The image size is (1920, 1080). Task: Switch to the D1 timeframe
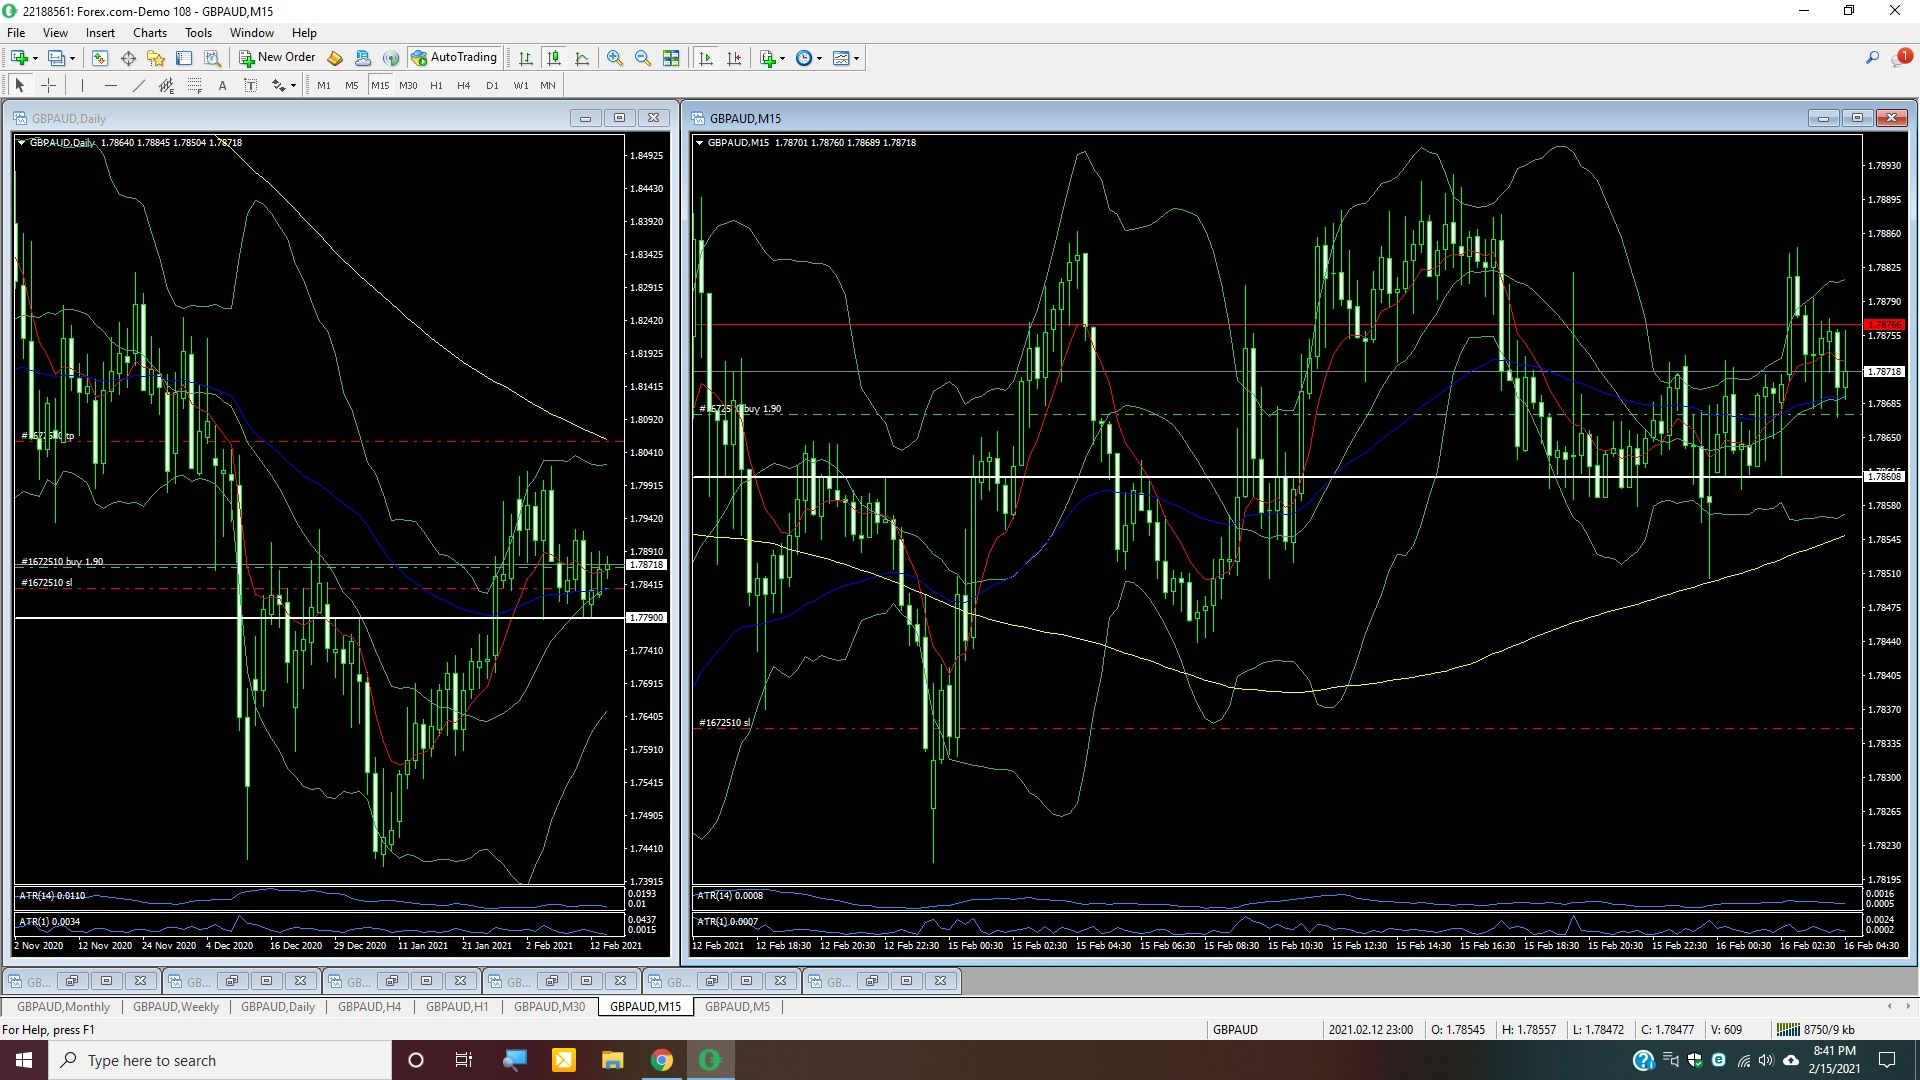coord(492,85)
